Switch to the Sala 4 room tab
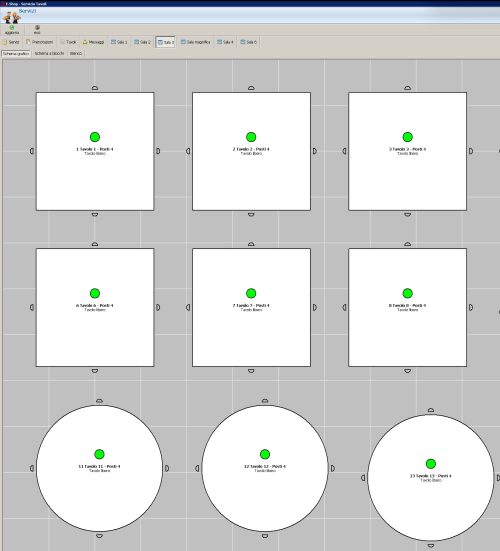Viewport: 500px width, 551px height. click(x=225, y=42)
